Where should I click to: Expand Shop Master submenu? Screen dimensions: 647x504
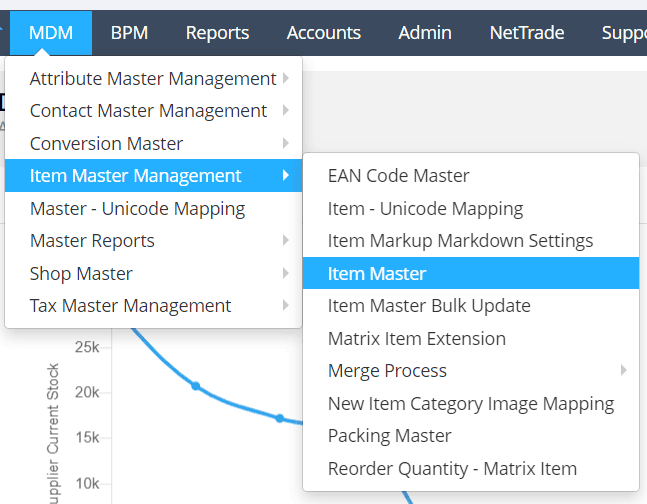[x=81, y=273]
